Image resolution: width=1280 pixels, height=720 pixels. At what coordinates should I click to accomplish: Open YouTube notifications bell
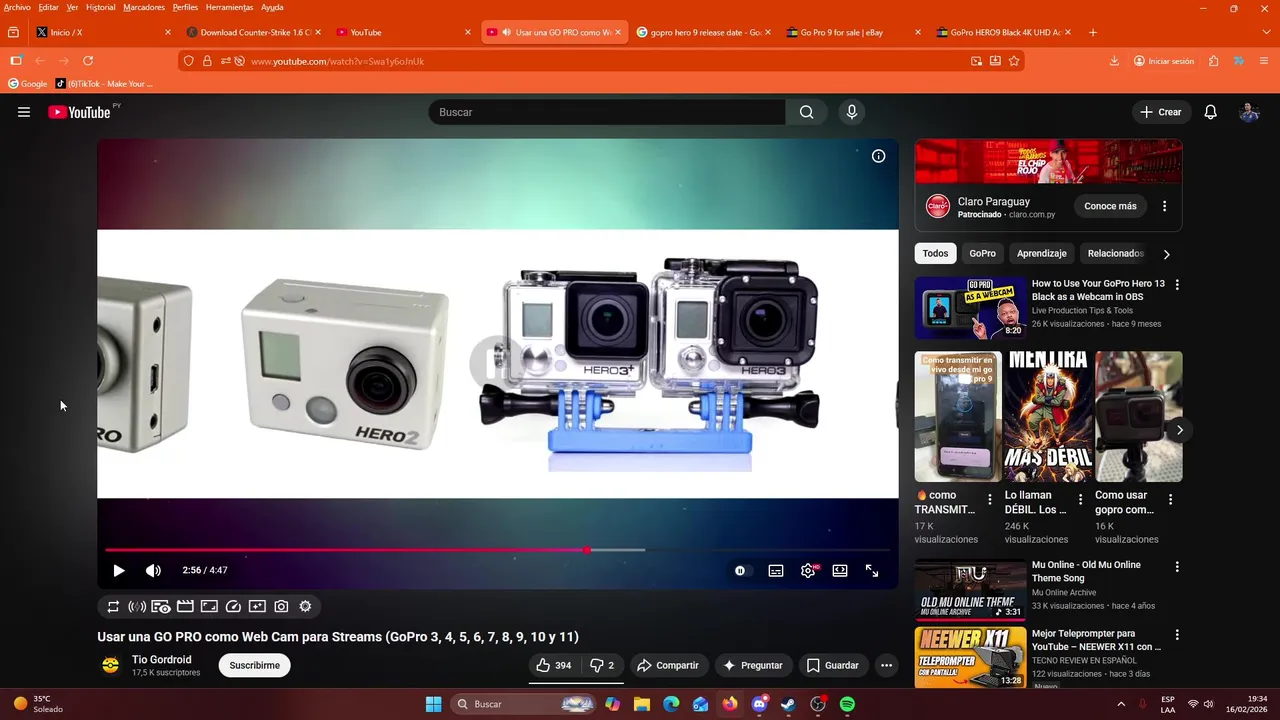(x=1210, y=112)
